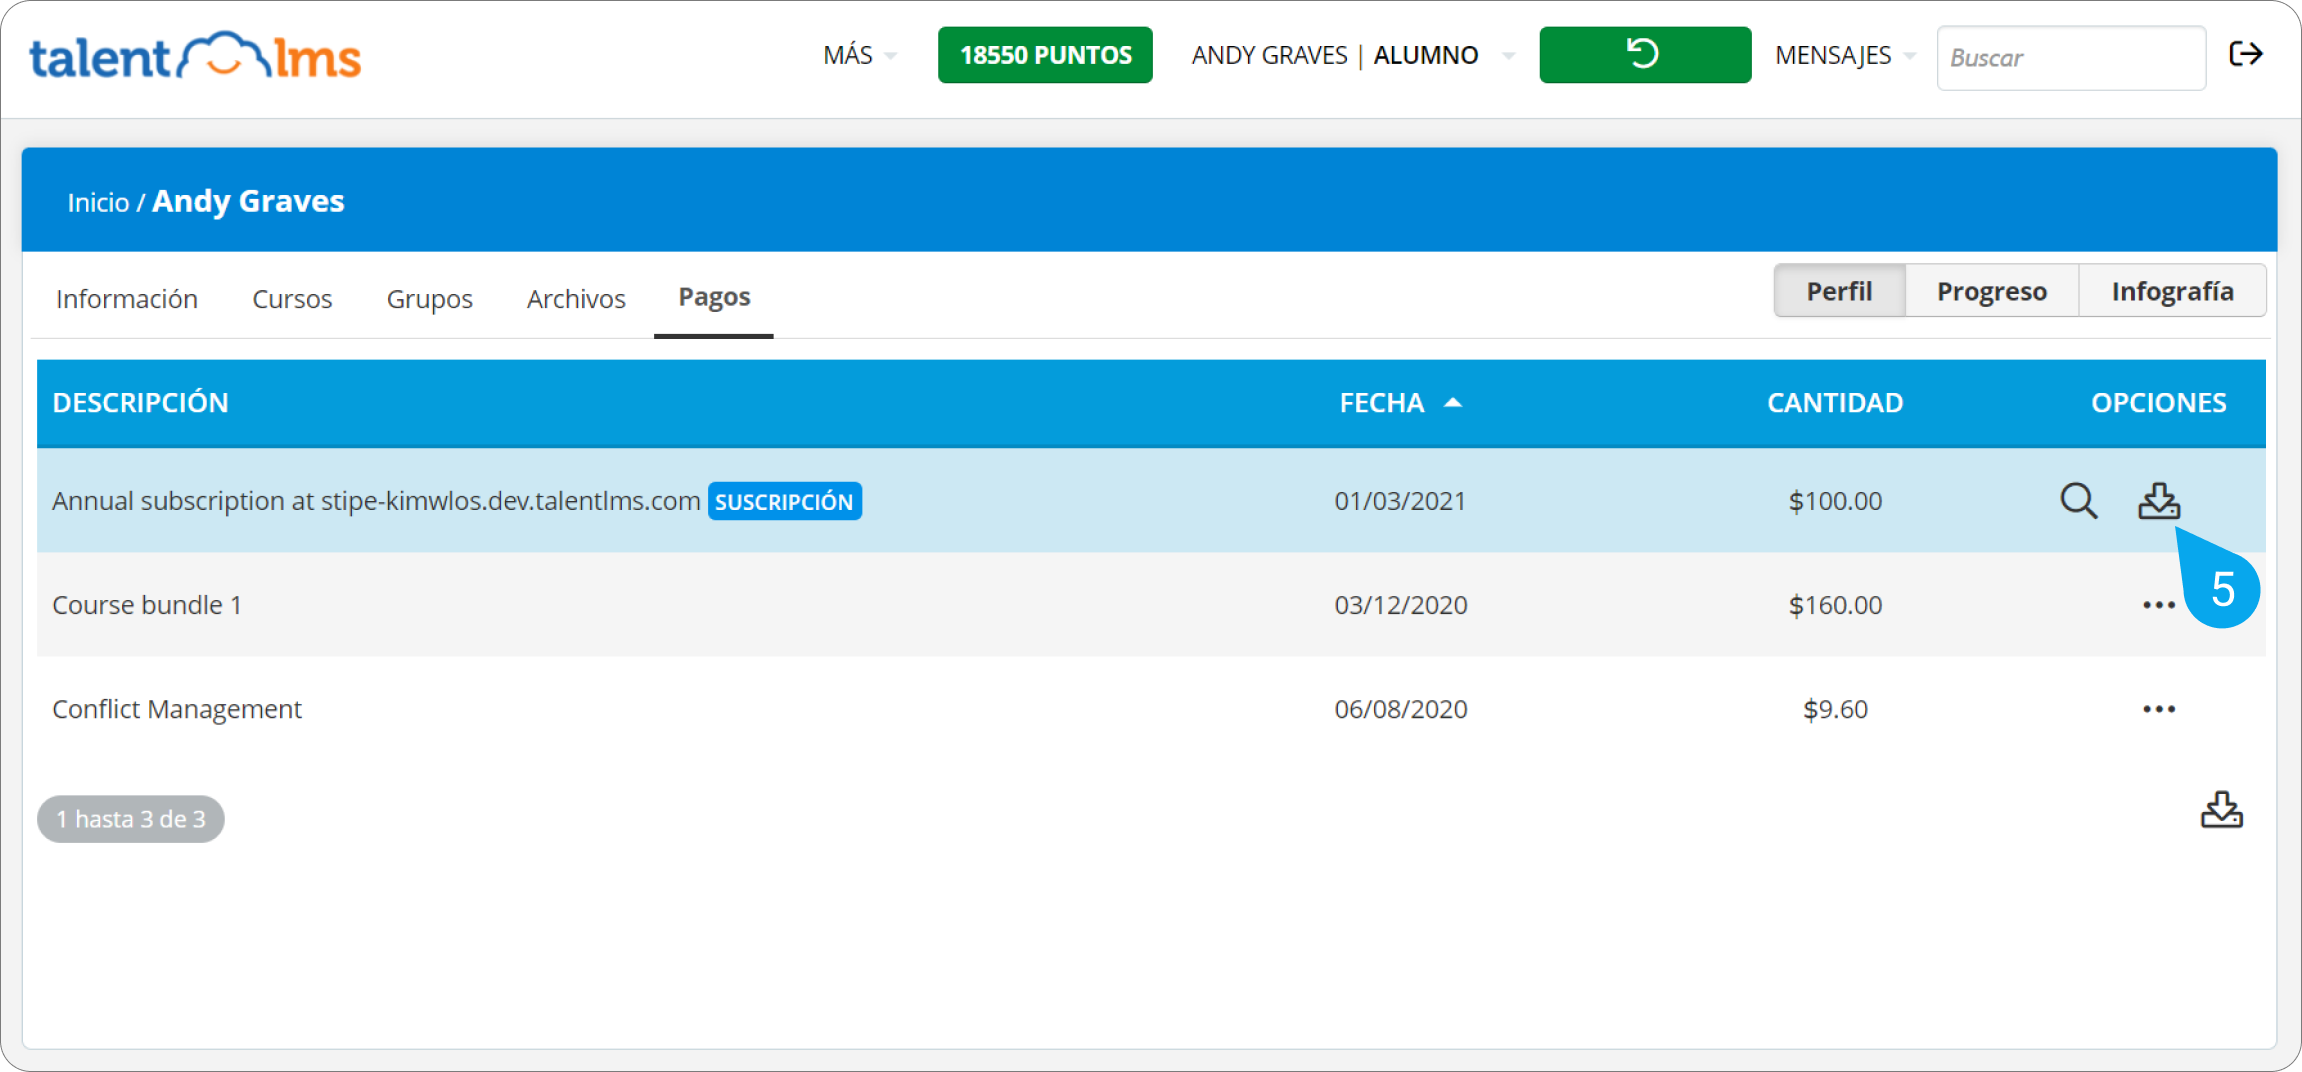Click into the Buscar search field

pyautogui.click(x=2070, y=58)
